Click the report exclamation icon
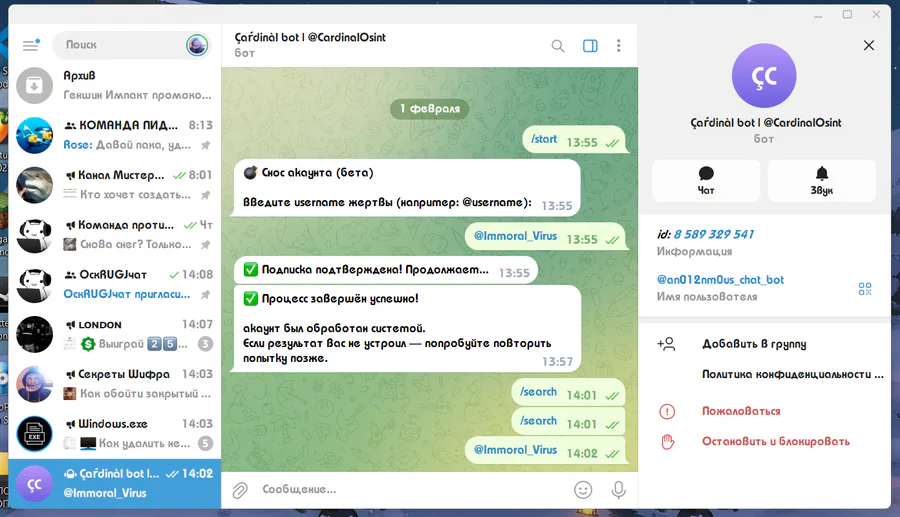Image resolution: width=900 pixels, height=517 pixels. [x=667, y=411]
